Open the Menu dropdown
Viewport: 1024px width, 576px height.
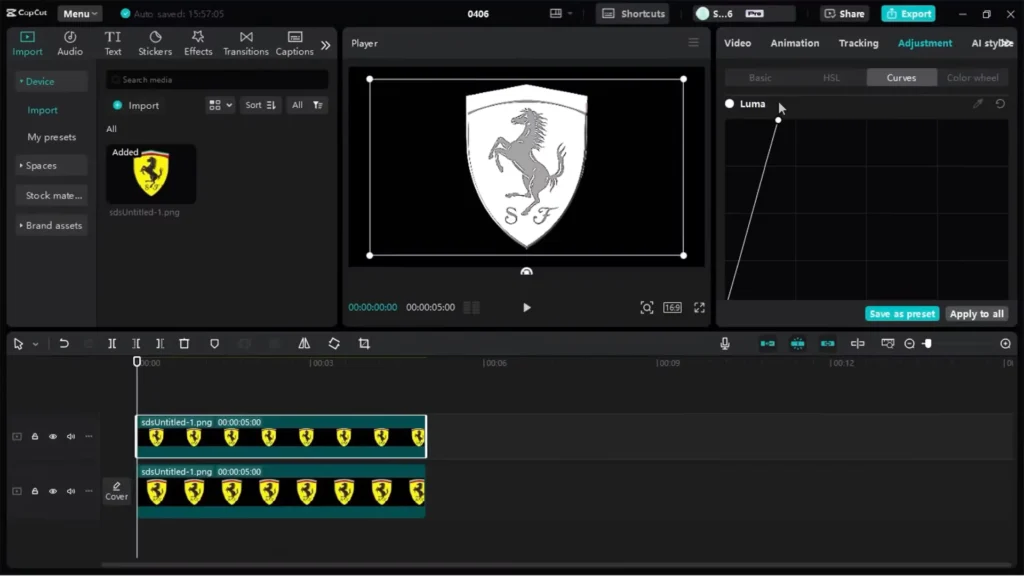[80, 14]
